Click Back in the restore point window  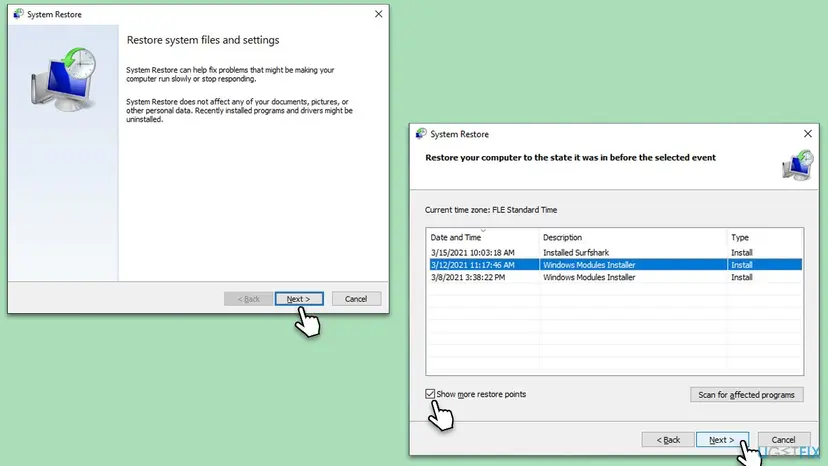coord(668,440)
